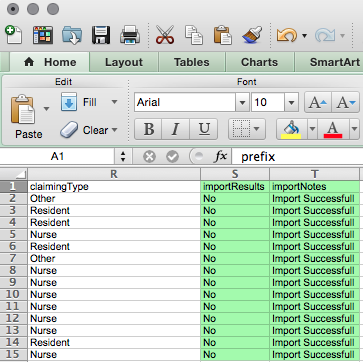Open the Layout ribbon tab
Image resolution: width=363 pixels, height=362 pixels.
click(x=124, y=62)
